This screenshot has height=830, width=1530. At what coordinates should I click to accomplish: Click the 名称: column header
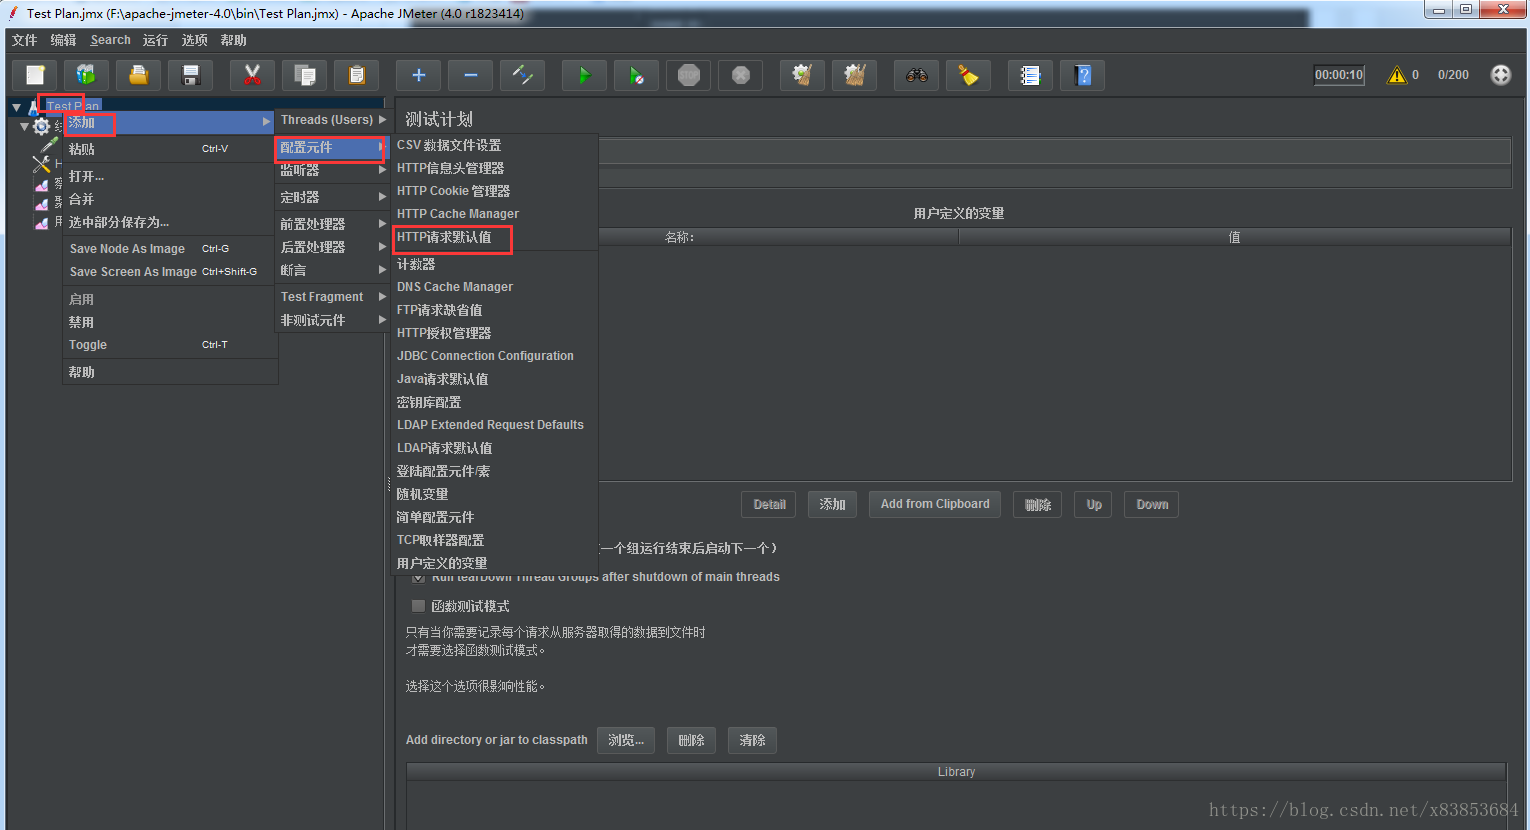[679, 238]
